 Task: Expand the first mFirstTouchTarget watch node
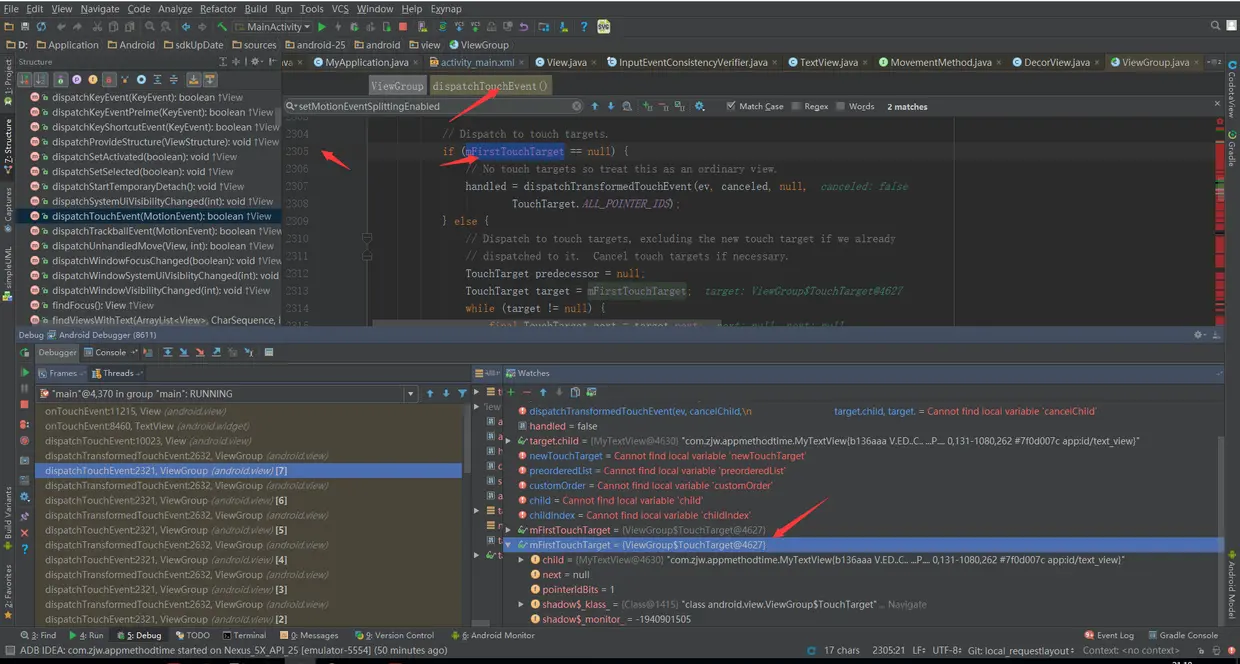click(508, 530)
